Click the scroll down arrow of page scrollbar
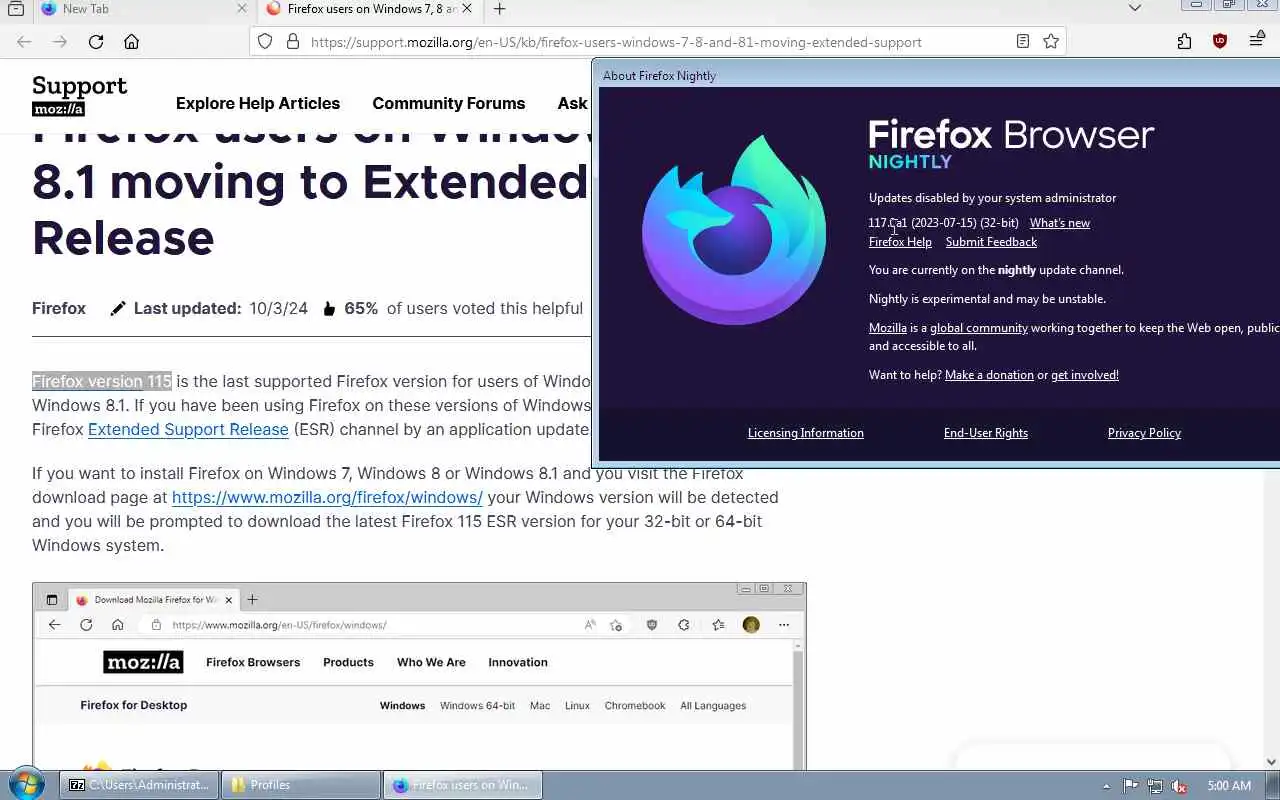The height and width of the screenshot is (800, 1280). point(1271,762)
